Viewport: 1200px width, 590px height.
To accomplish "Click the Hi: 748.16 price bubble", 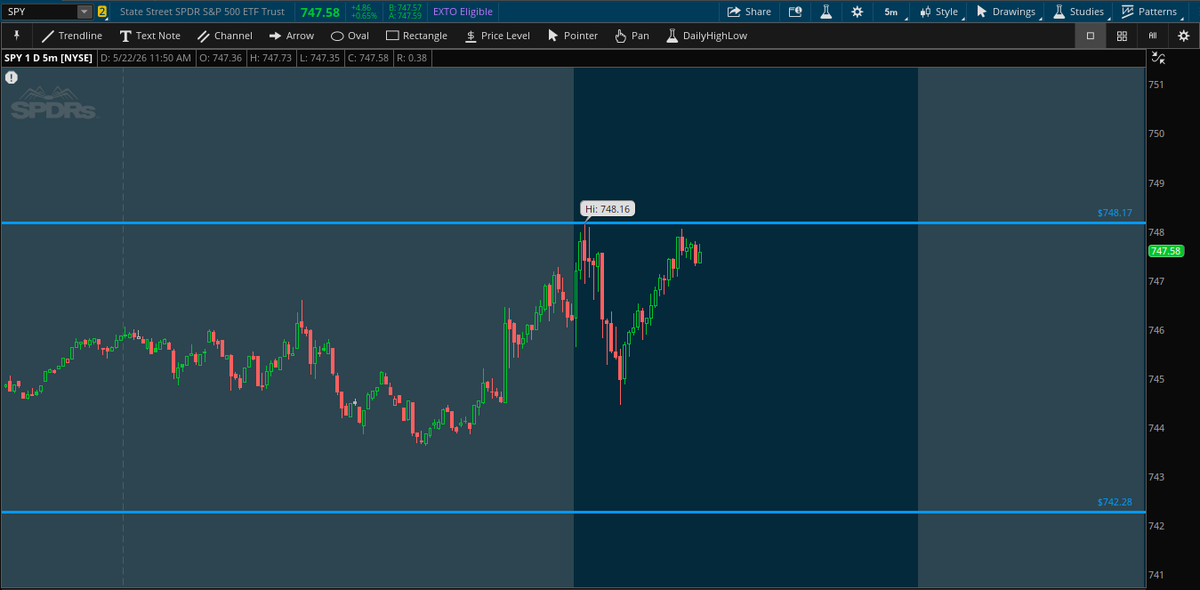I will (x=607, y=209).
